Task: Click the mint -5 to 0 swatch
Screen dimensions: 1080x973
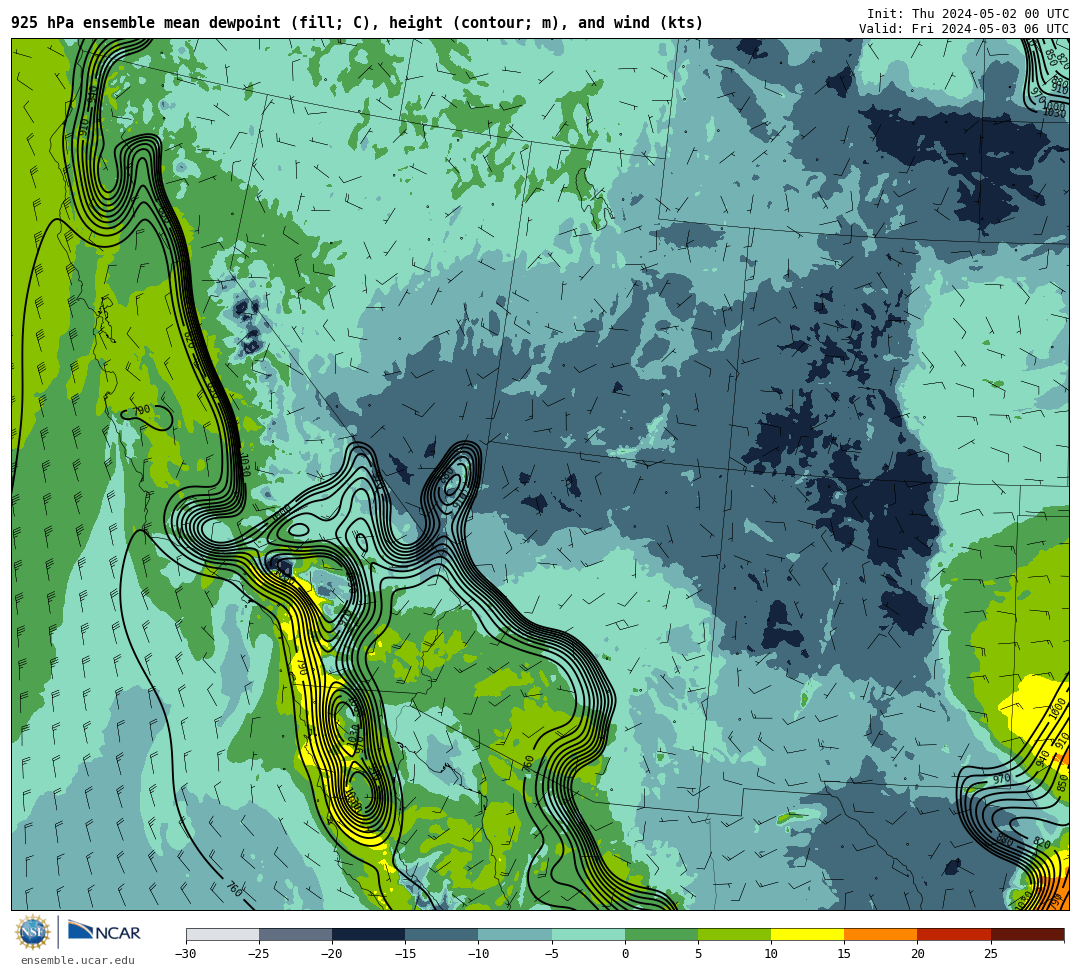Action: (x=588, y=934)
